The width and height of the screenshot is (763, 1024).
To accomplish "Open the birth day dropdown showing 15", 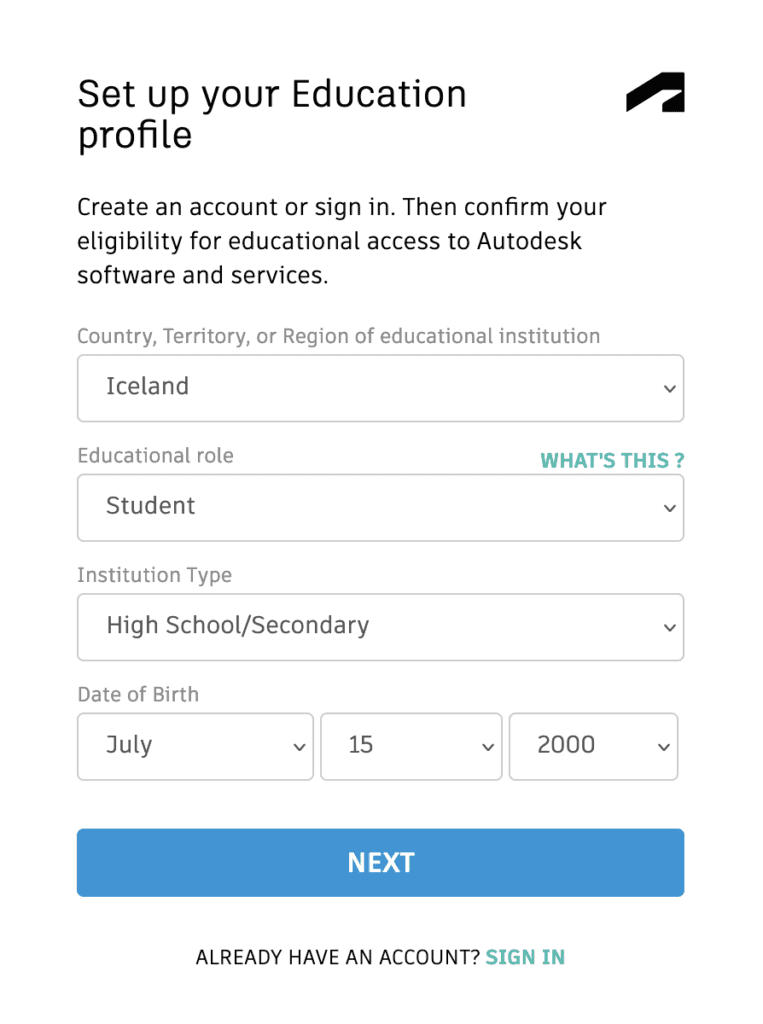I will [x=410, y=746].
